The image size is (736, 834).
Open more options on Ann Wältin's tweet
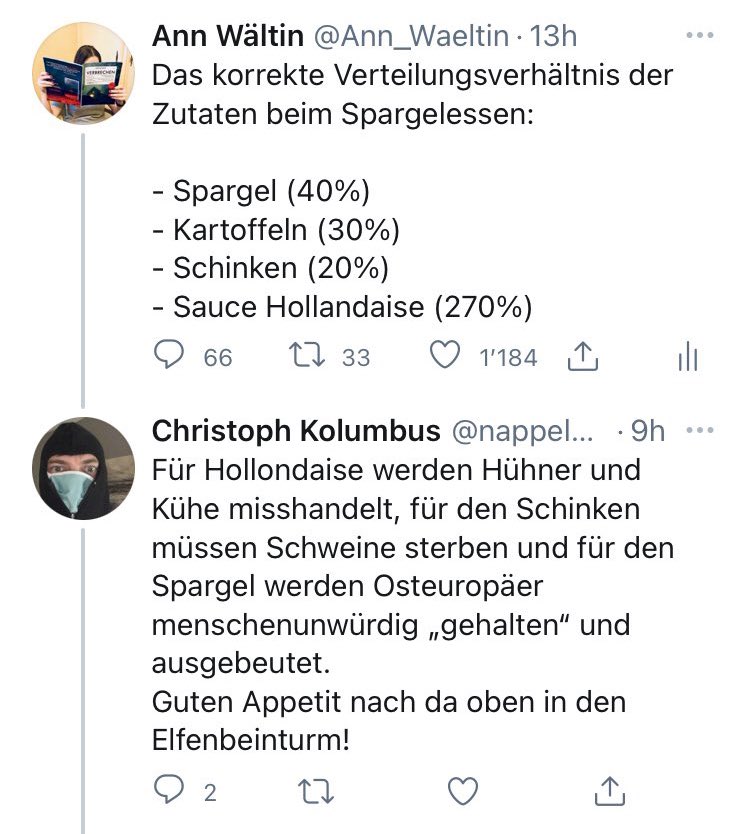point(697,35)
